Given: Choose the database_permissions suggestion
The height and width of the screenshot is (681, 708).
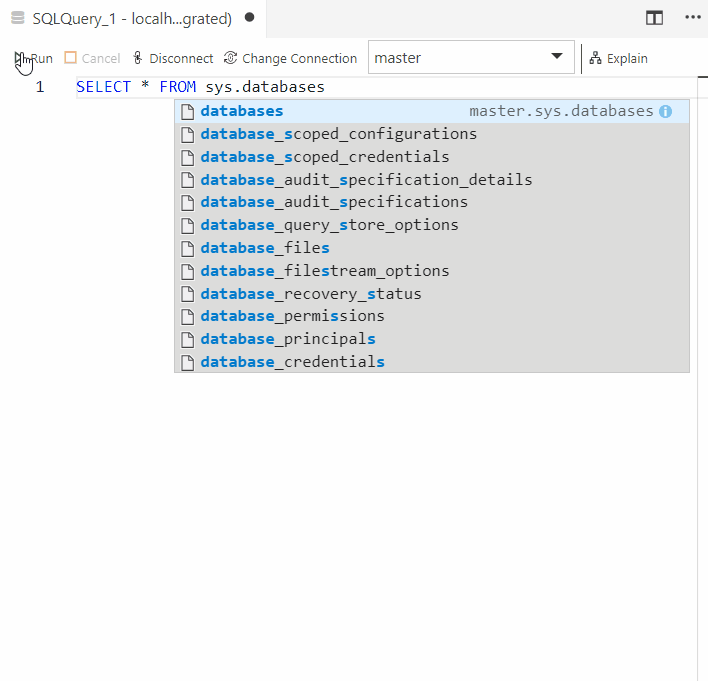Looking at the screenshot, I should click(292, 316).
